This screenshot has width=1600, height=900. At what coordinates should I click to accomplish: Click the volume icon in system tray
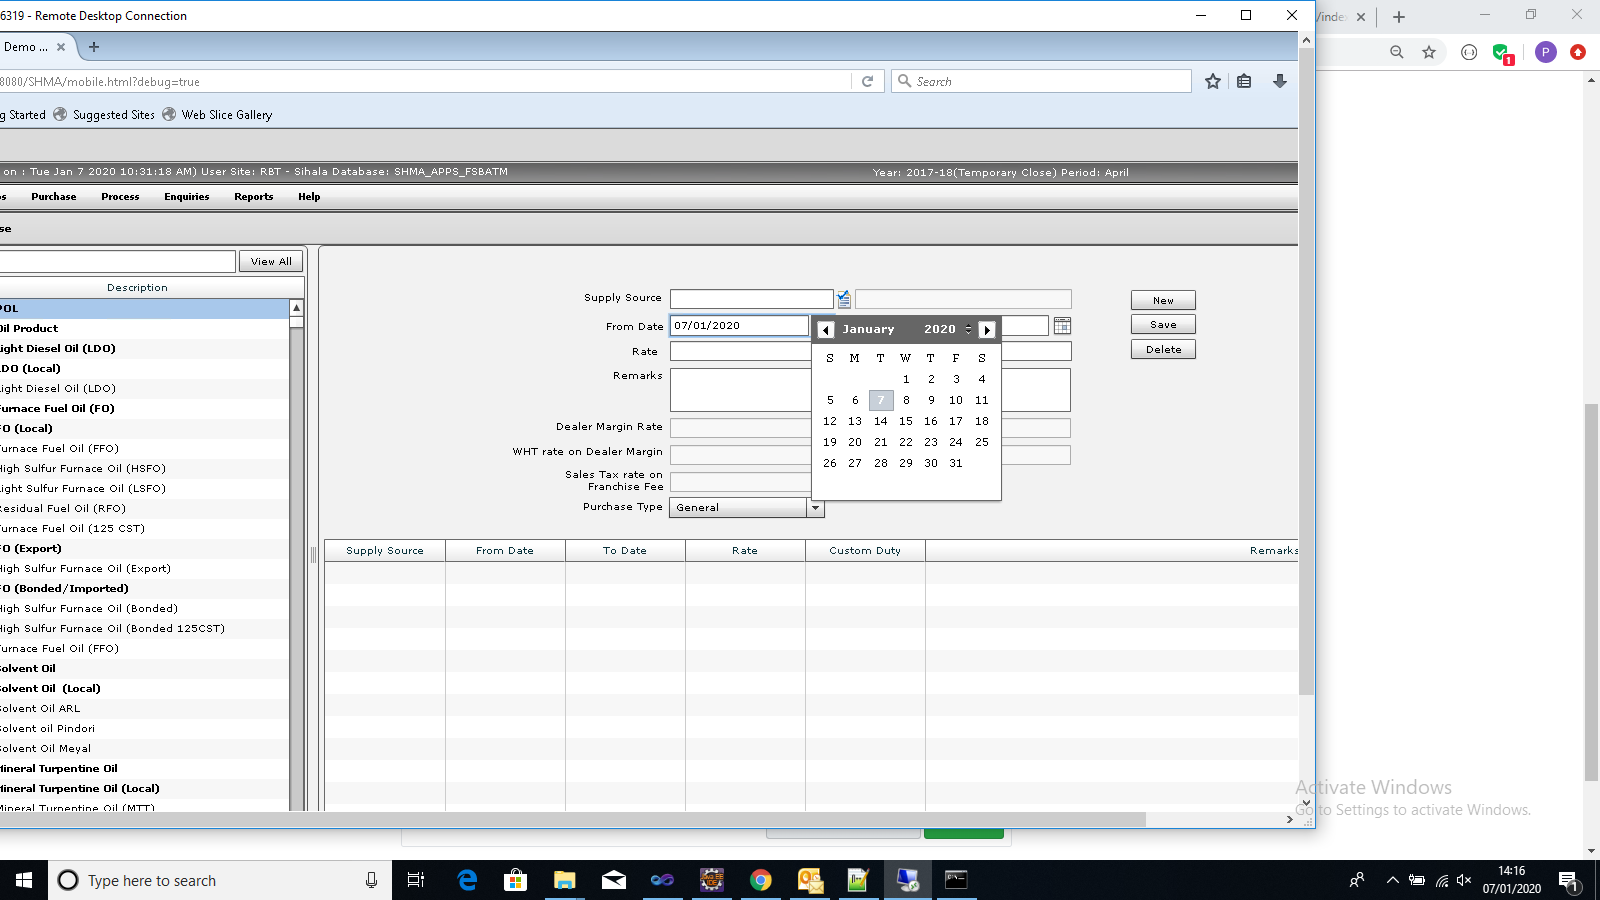pyautogui.click(x=1464, y=880)
